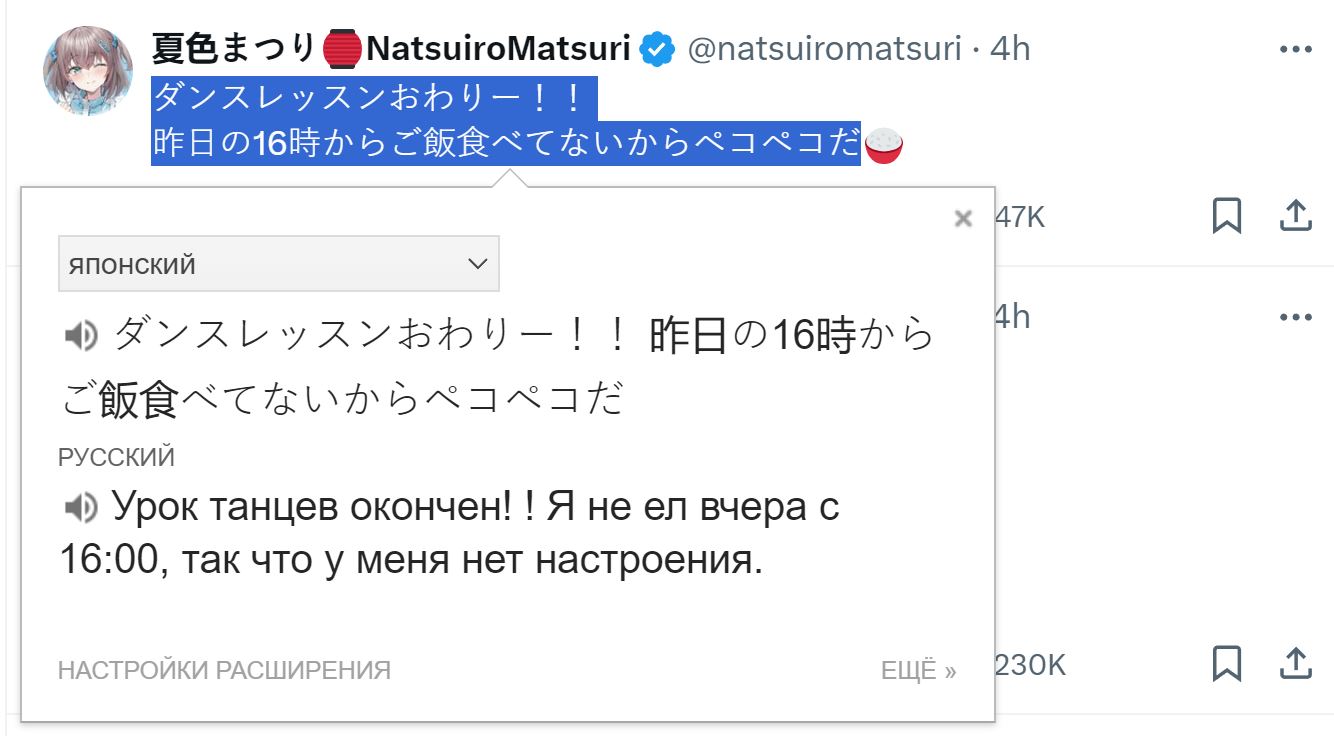View the 47K views analytics

click(x=1019, y=216)
